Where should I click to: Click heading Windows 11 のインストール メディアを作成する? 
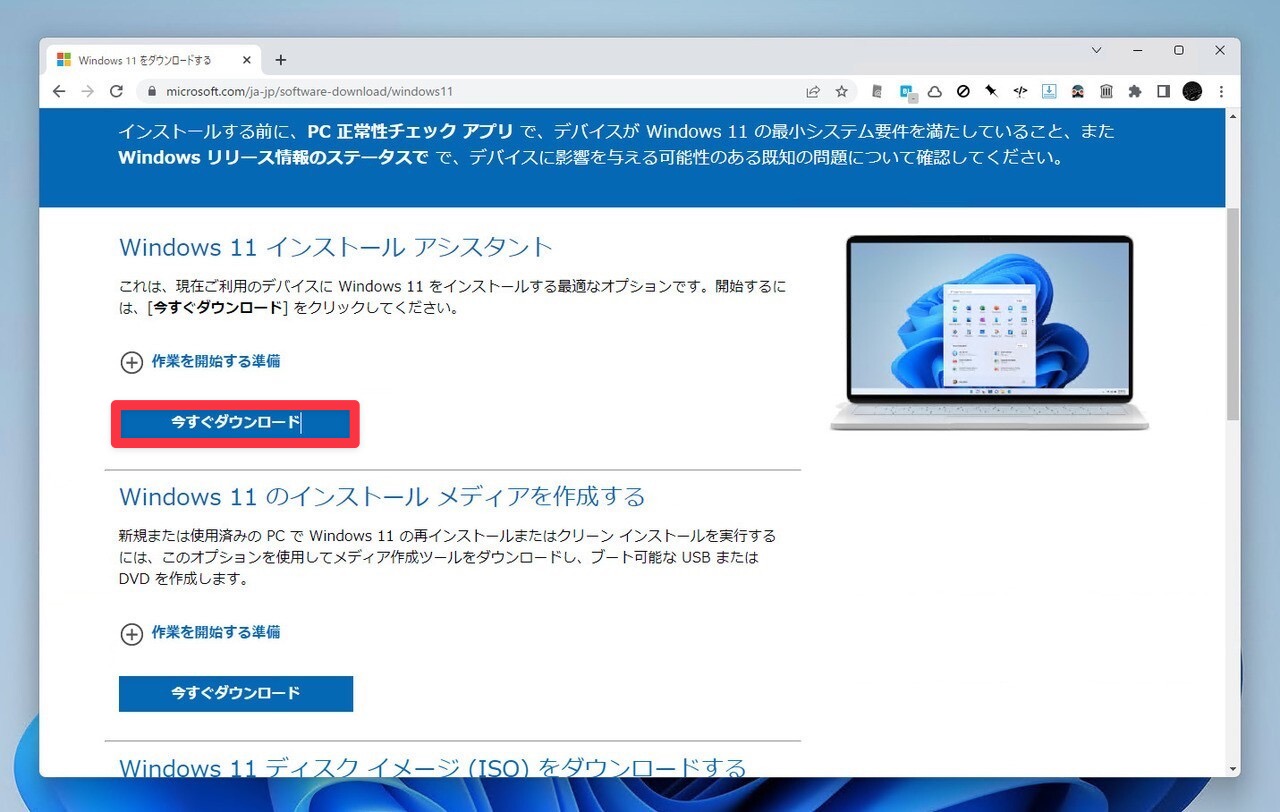pos(382,497)
